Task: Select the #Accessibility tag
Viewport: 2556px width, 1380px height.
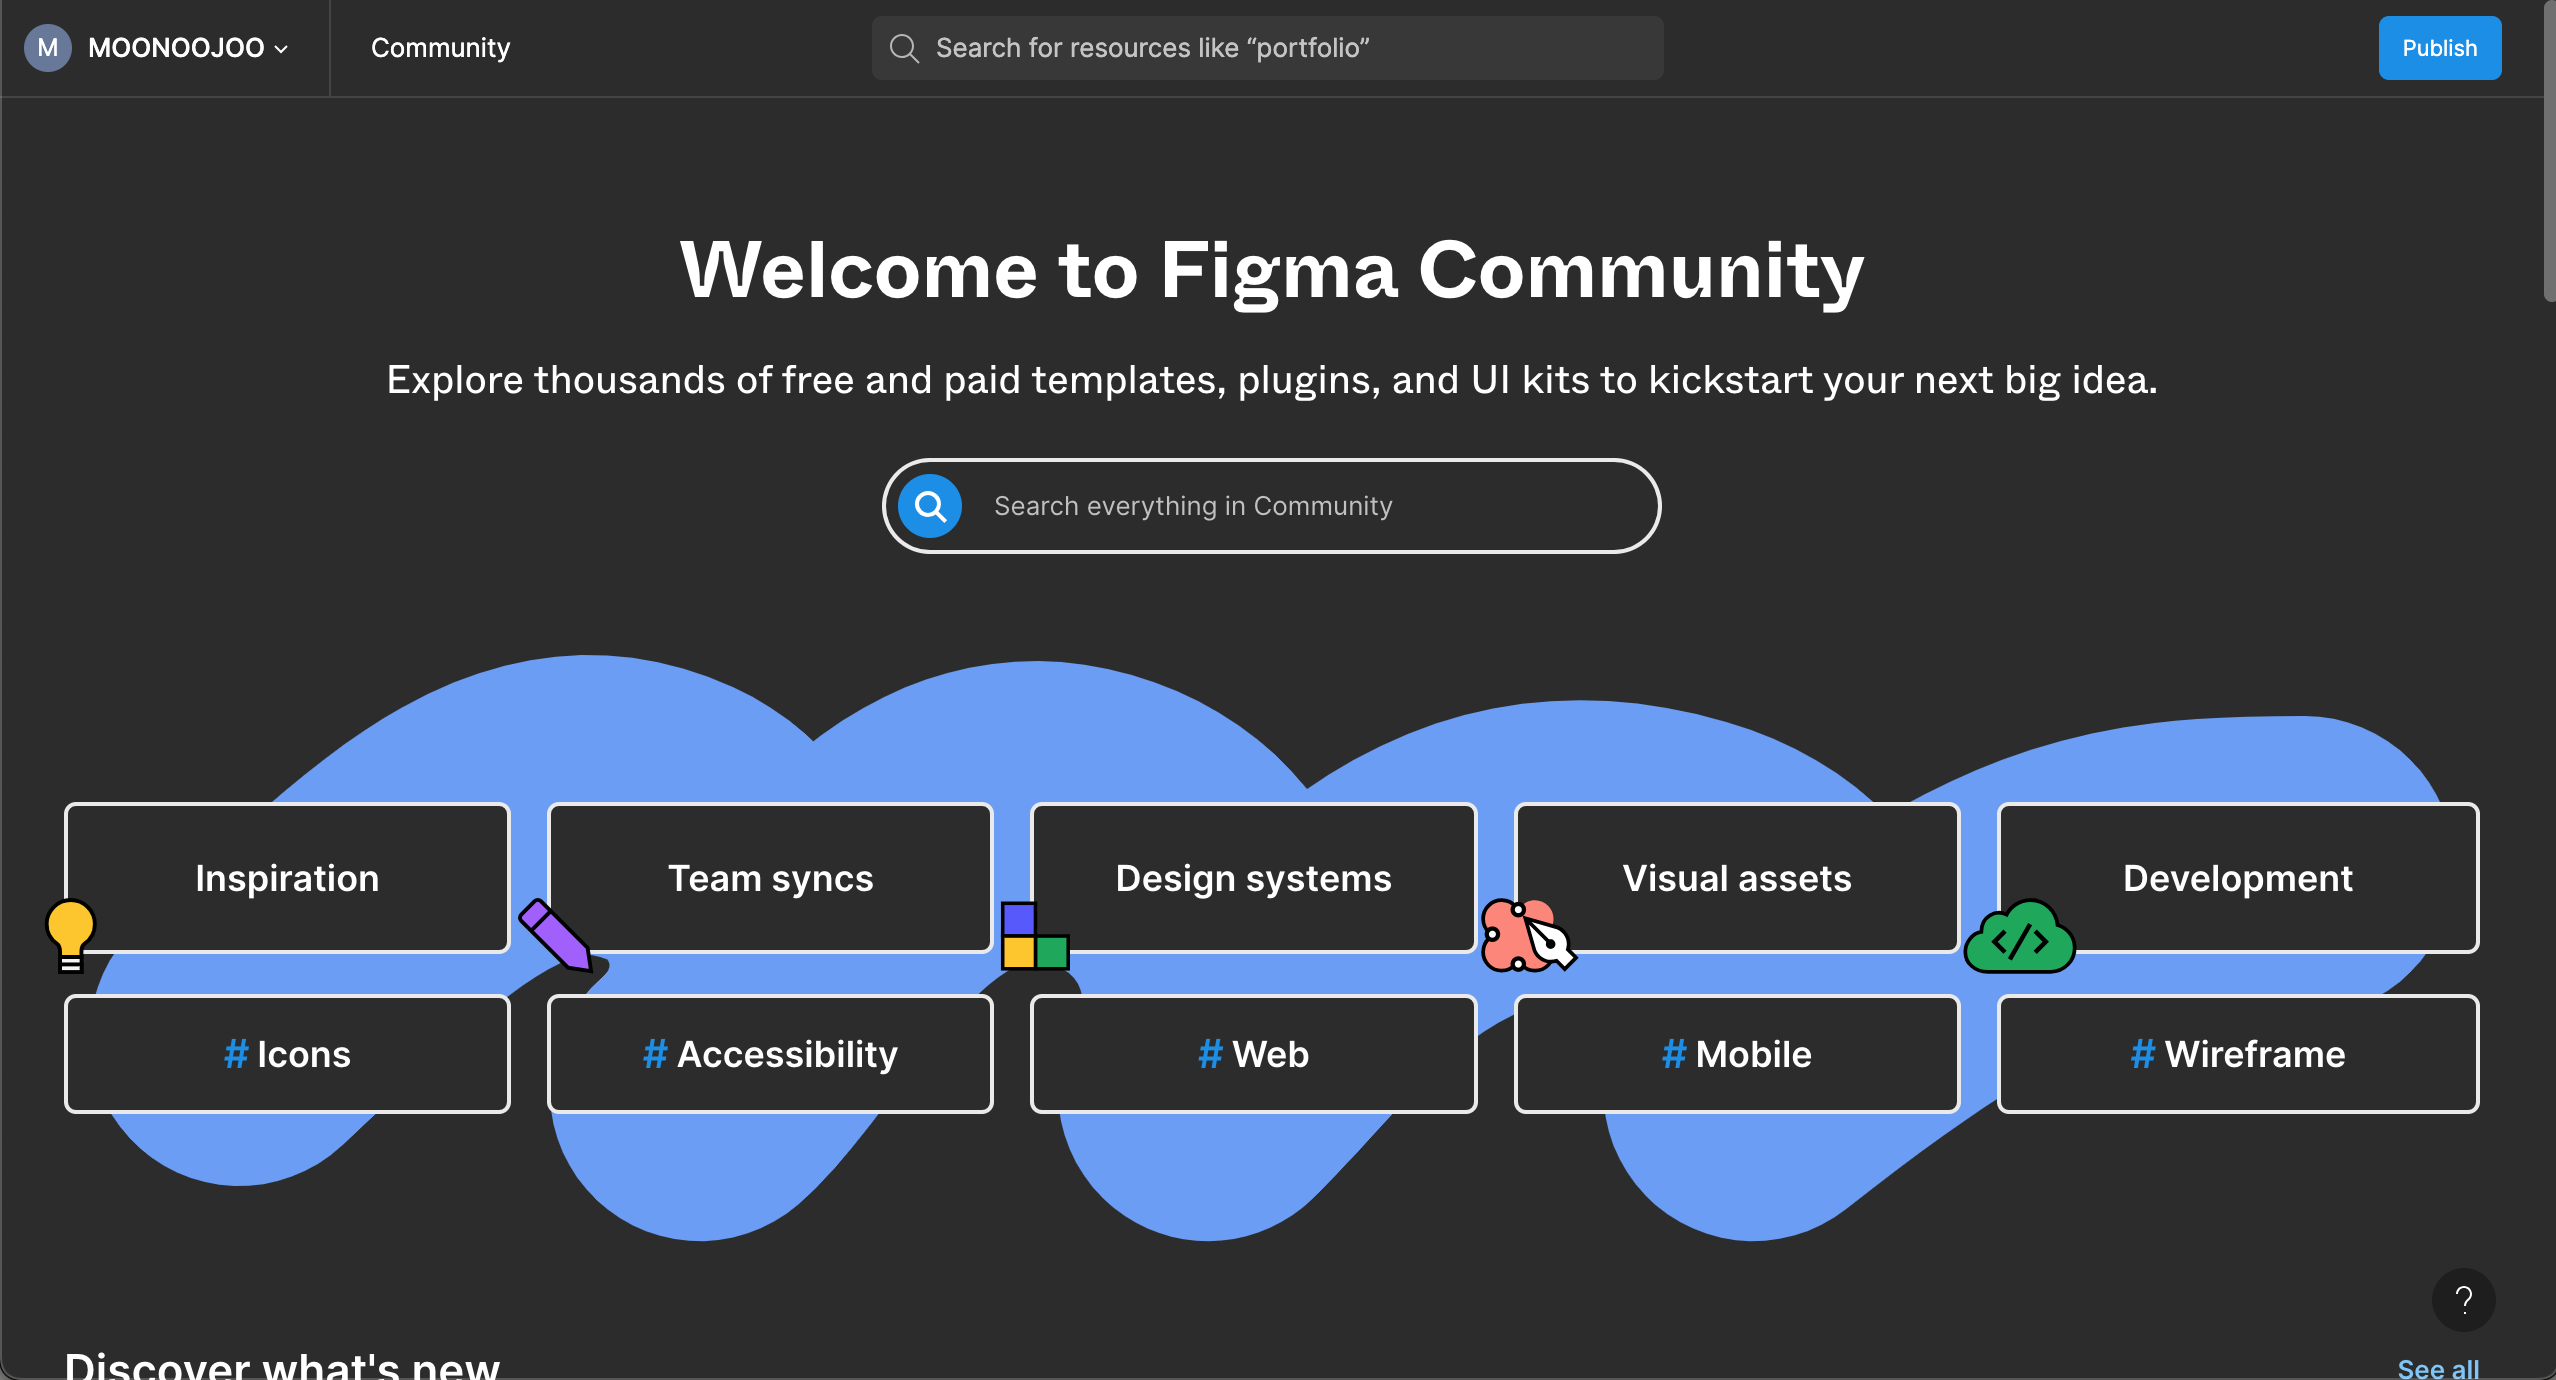Action: click(770, 1054)
